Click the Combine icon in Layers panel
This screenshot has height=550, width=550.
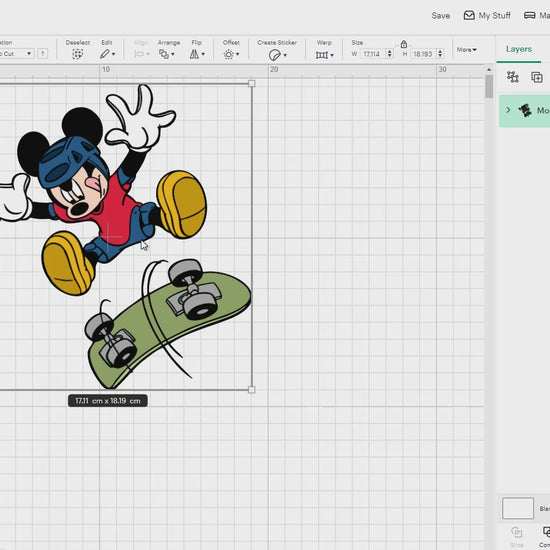546,533
